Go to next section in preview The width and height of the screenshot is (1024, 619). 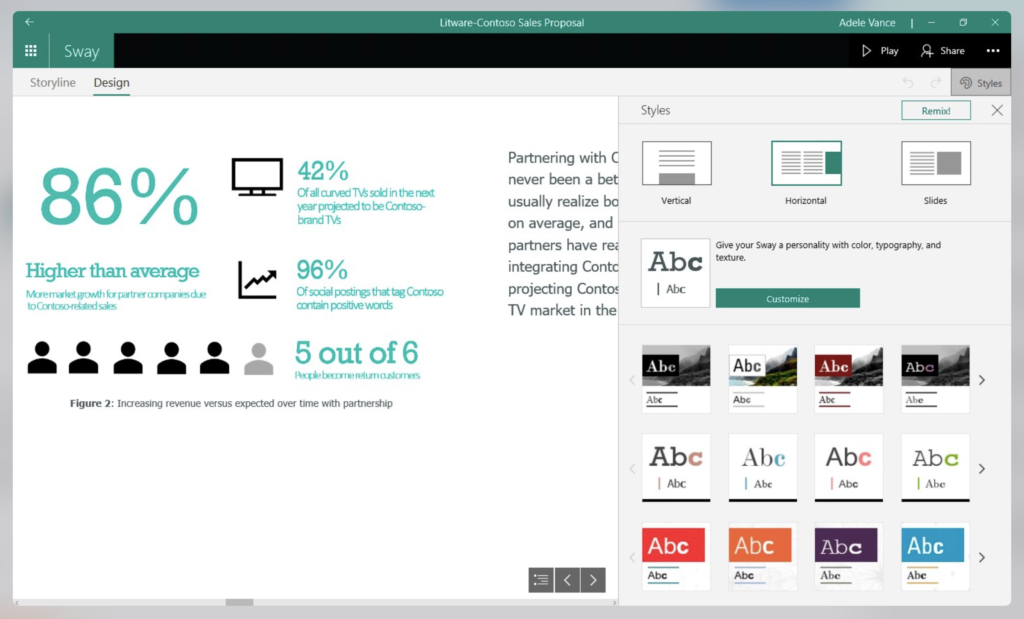click(x=593, y=580)
